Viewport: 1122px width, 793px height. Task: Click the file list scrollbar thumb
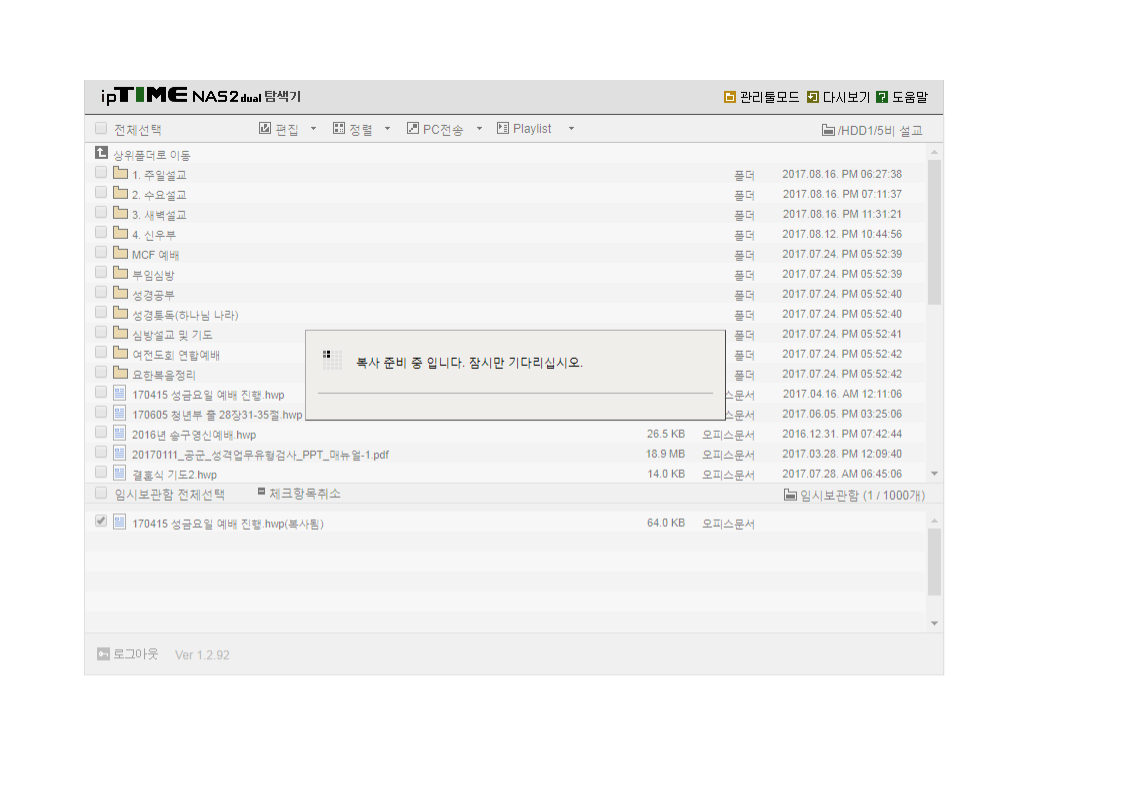pos(934,232)
